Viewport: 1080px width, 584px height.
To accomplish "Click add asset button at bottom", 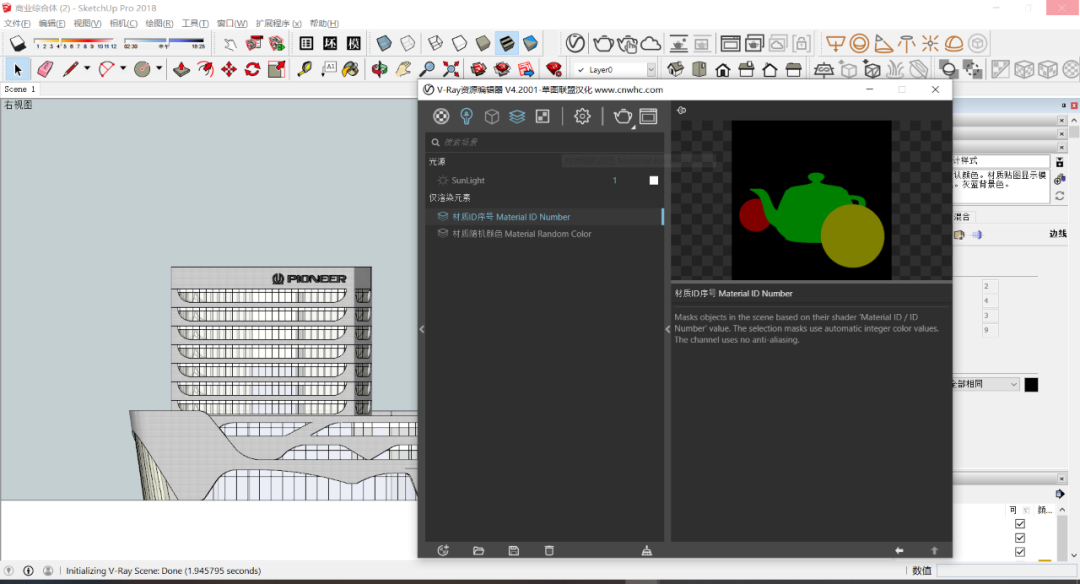I will click(443, 550).
